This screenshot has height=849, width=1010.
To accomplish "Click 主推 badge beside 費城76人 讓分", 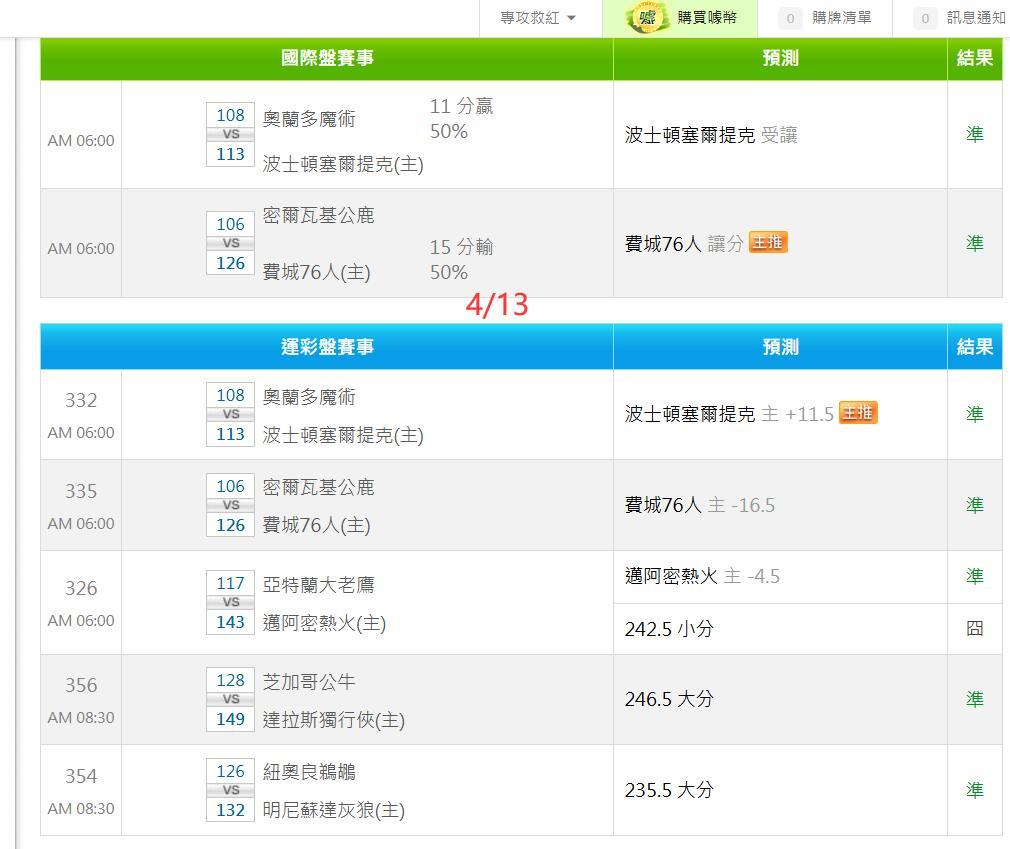I will click(x=767, y=243).
